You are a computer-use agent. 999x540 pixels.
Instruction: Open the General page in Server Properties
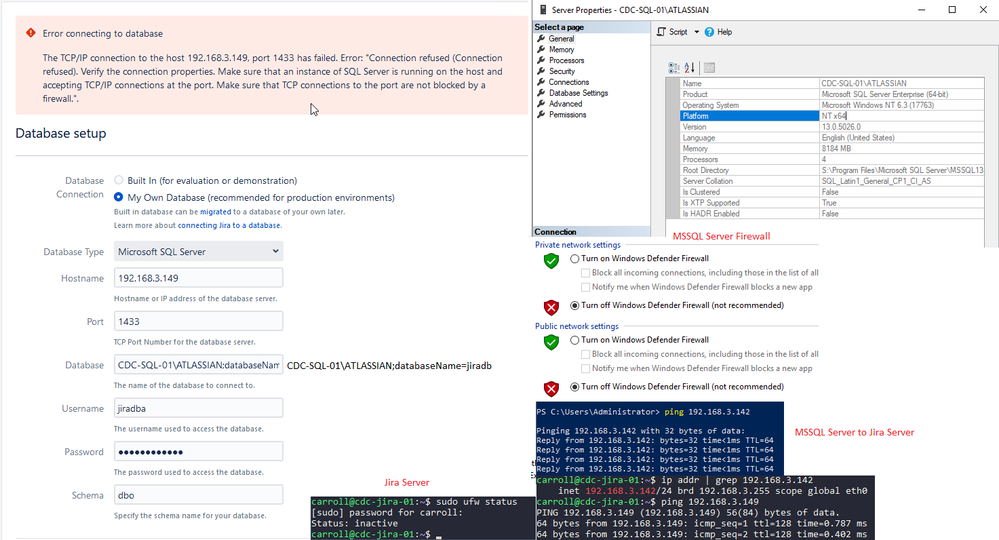click(x=561, y=39)
